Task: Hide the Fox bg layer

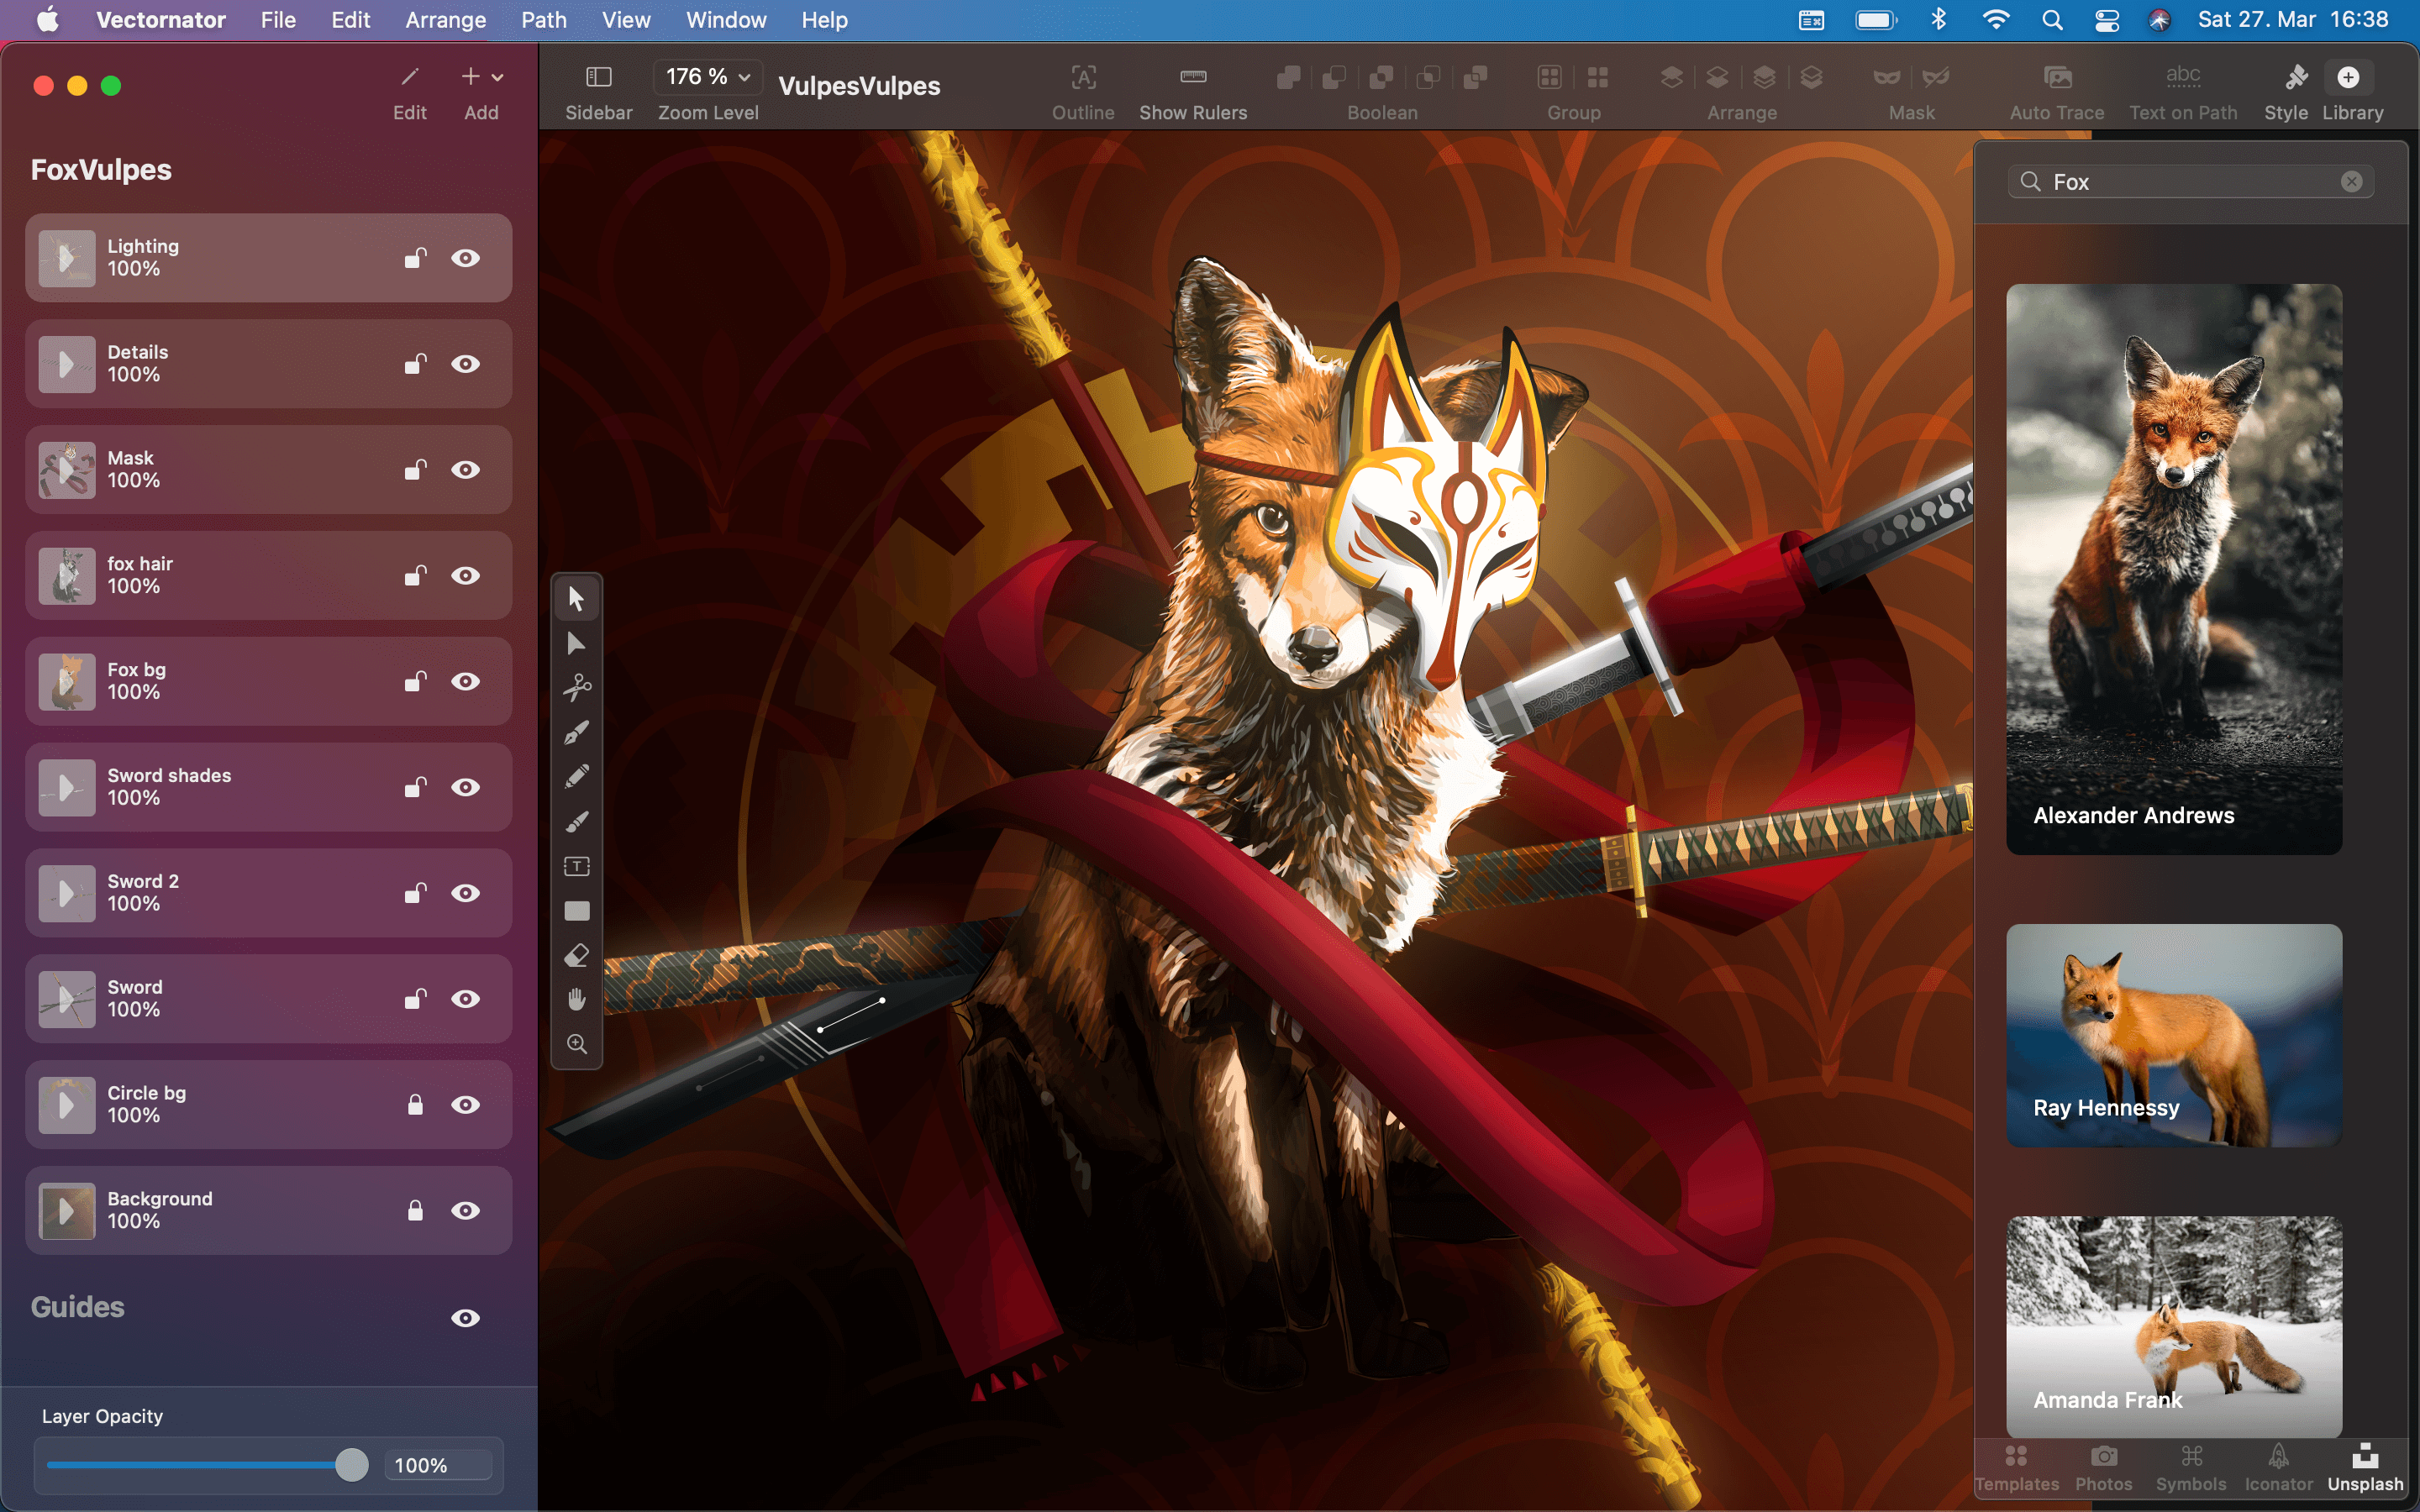Action: 465,682
